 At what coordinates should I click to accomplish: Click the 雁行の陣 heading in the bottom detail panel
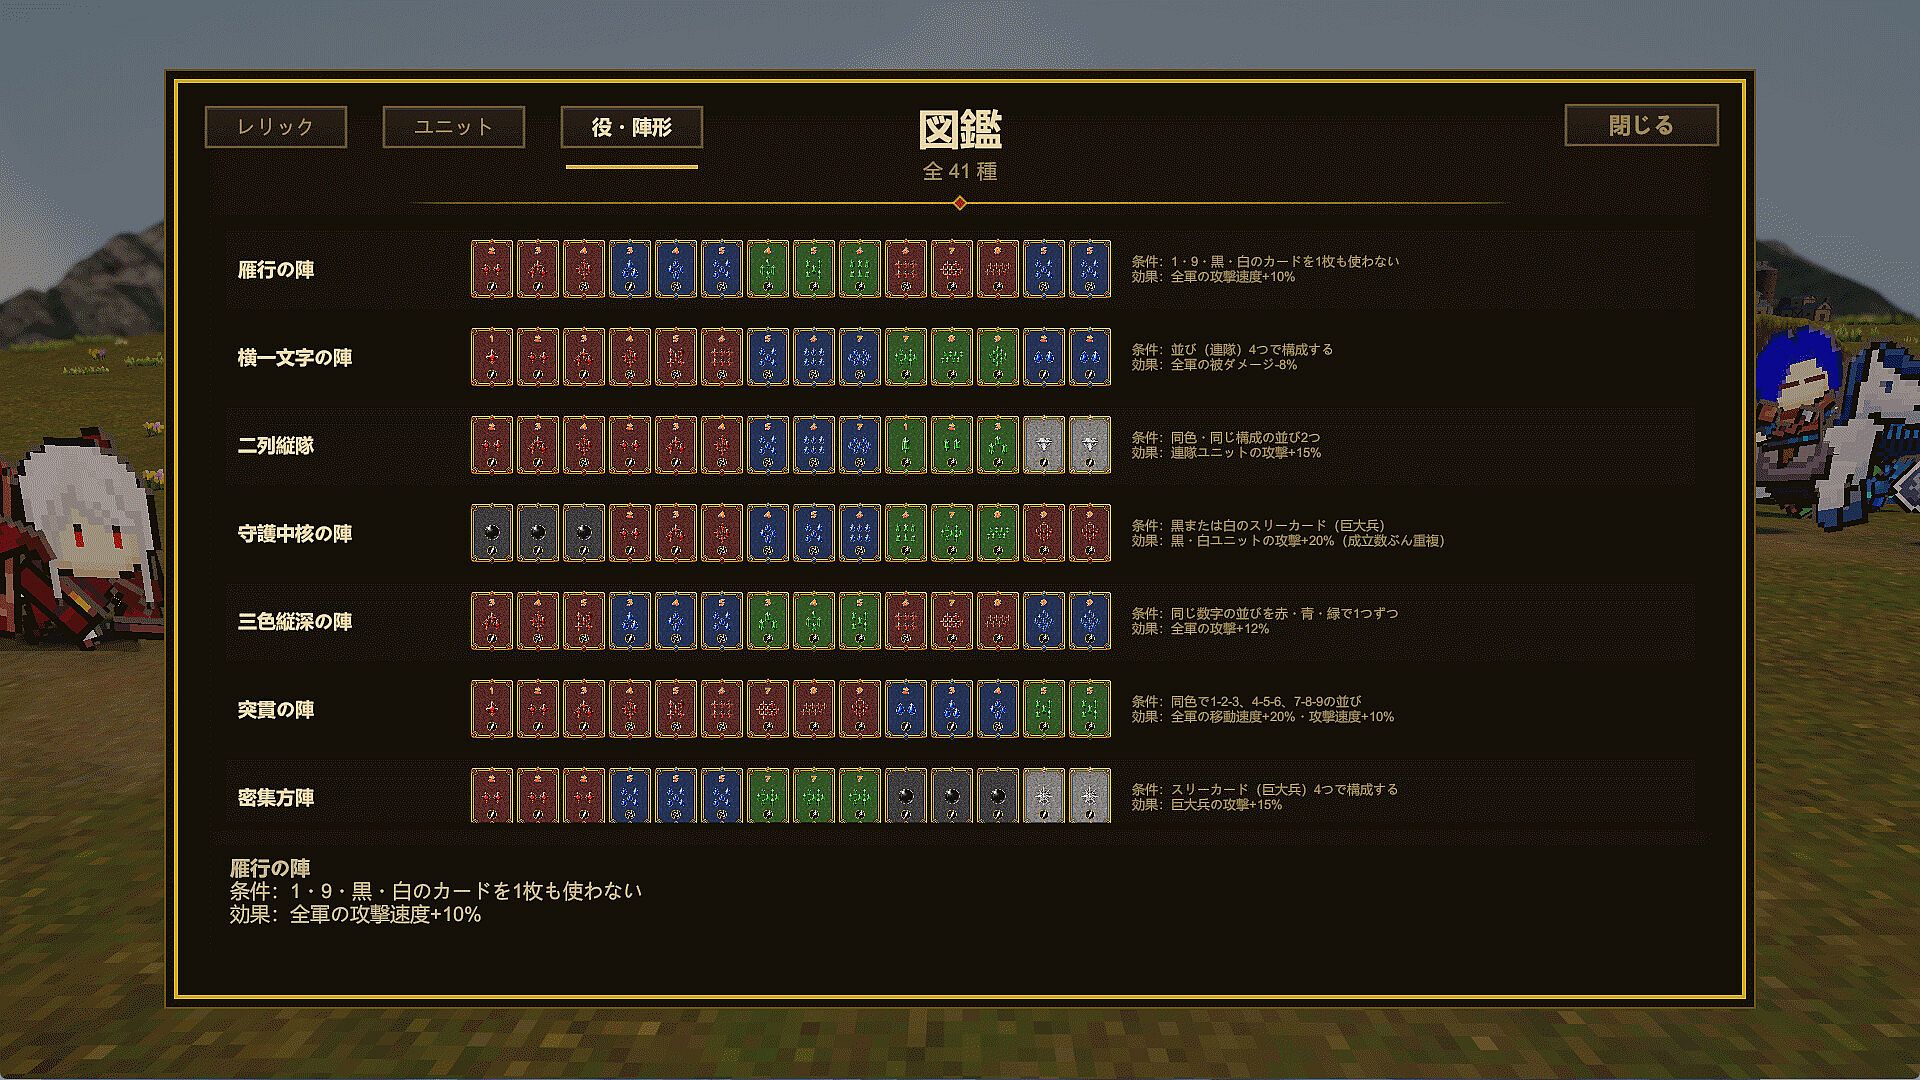[270, 868]
